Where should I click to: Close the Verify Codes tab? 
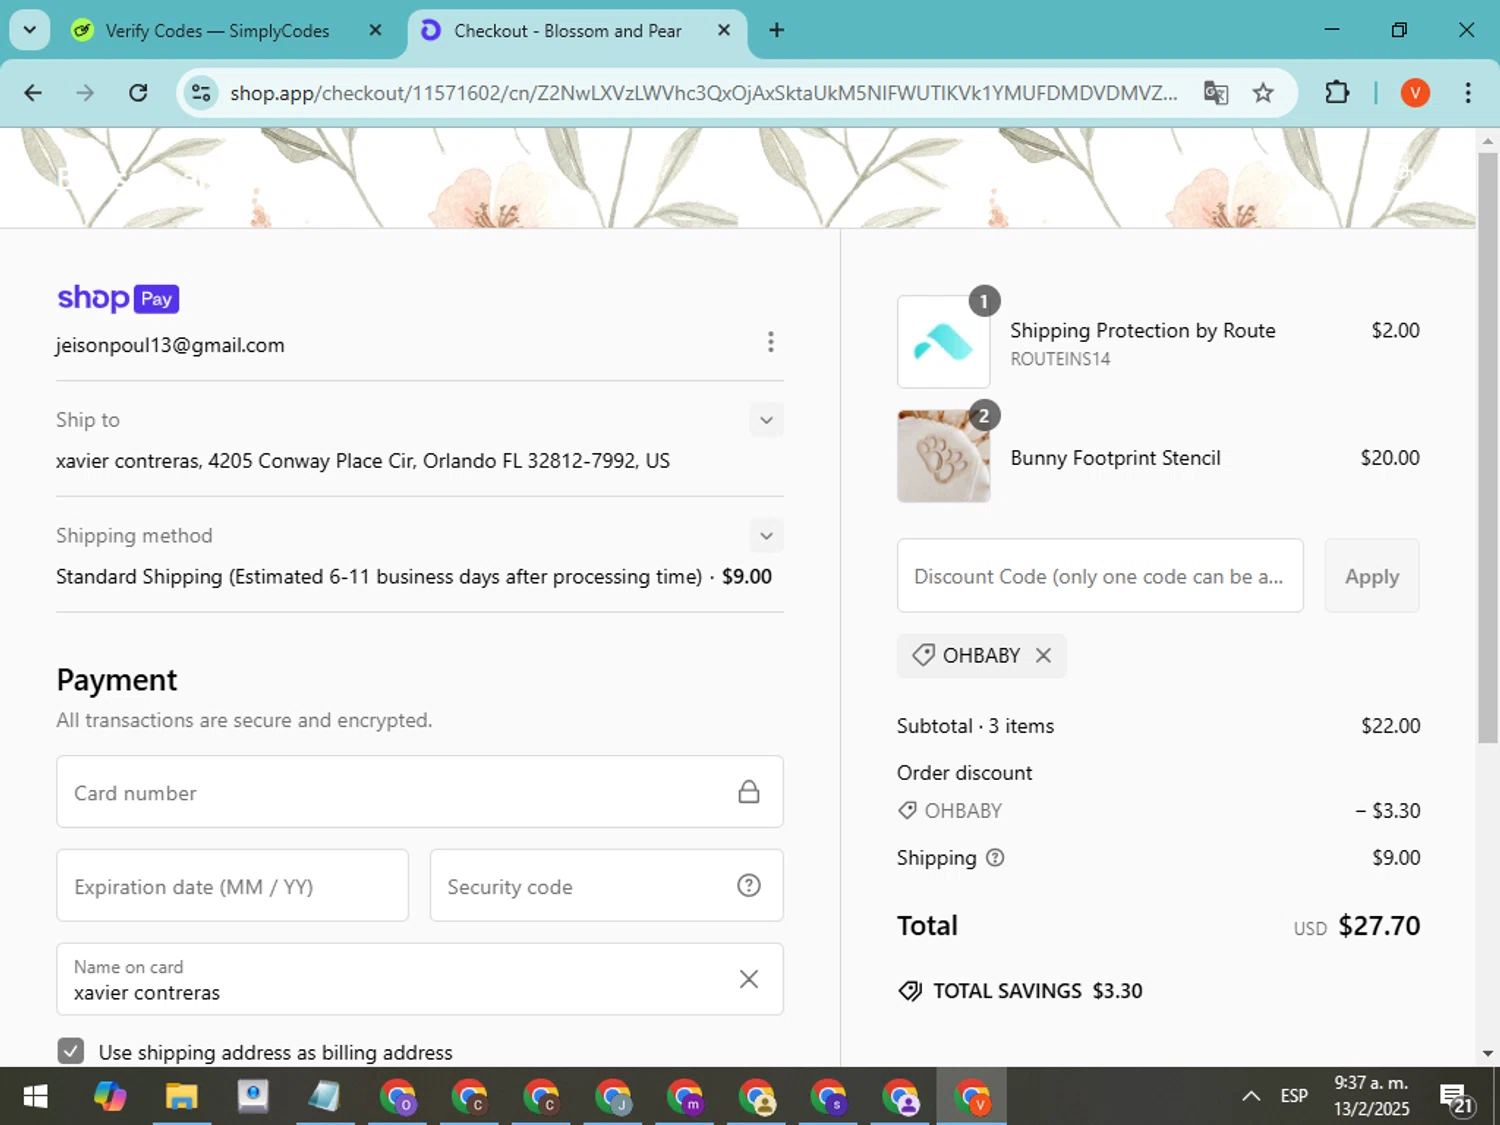coord(375,31)
